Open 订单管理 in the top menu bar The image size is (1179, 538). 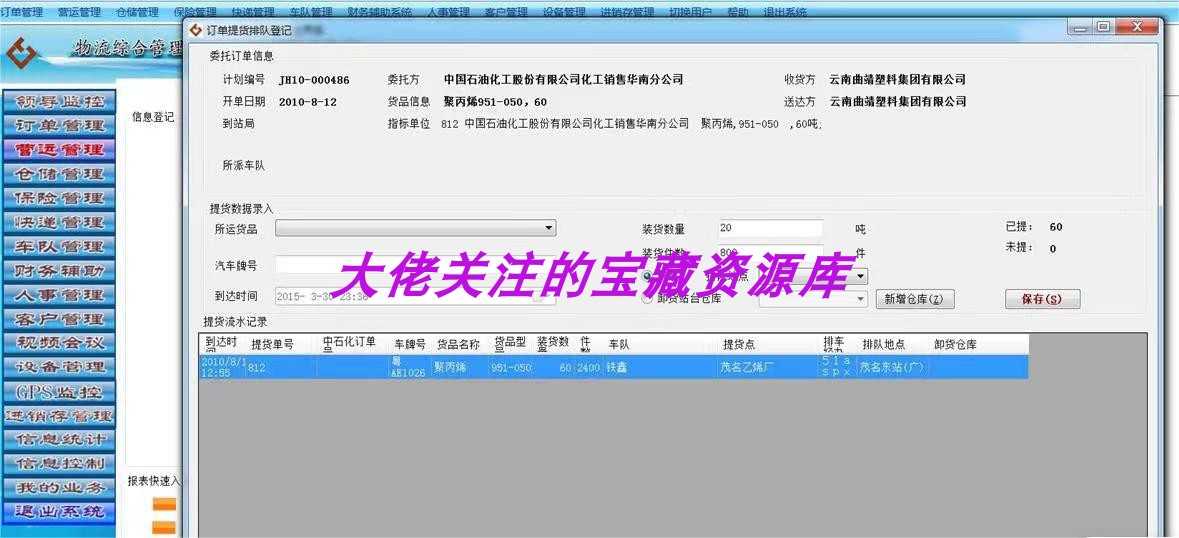[x=21, y=12]
